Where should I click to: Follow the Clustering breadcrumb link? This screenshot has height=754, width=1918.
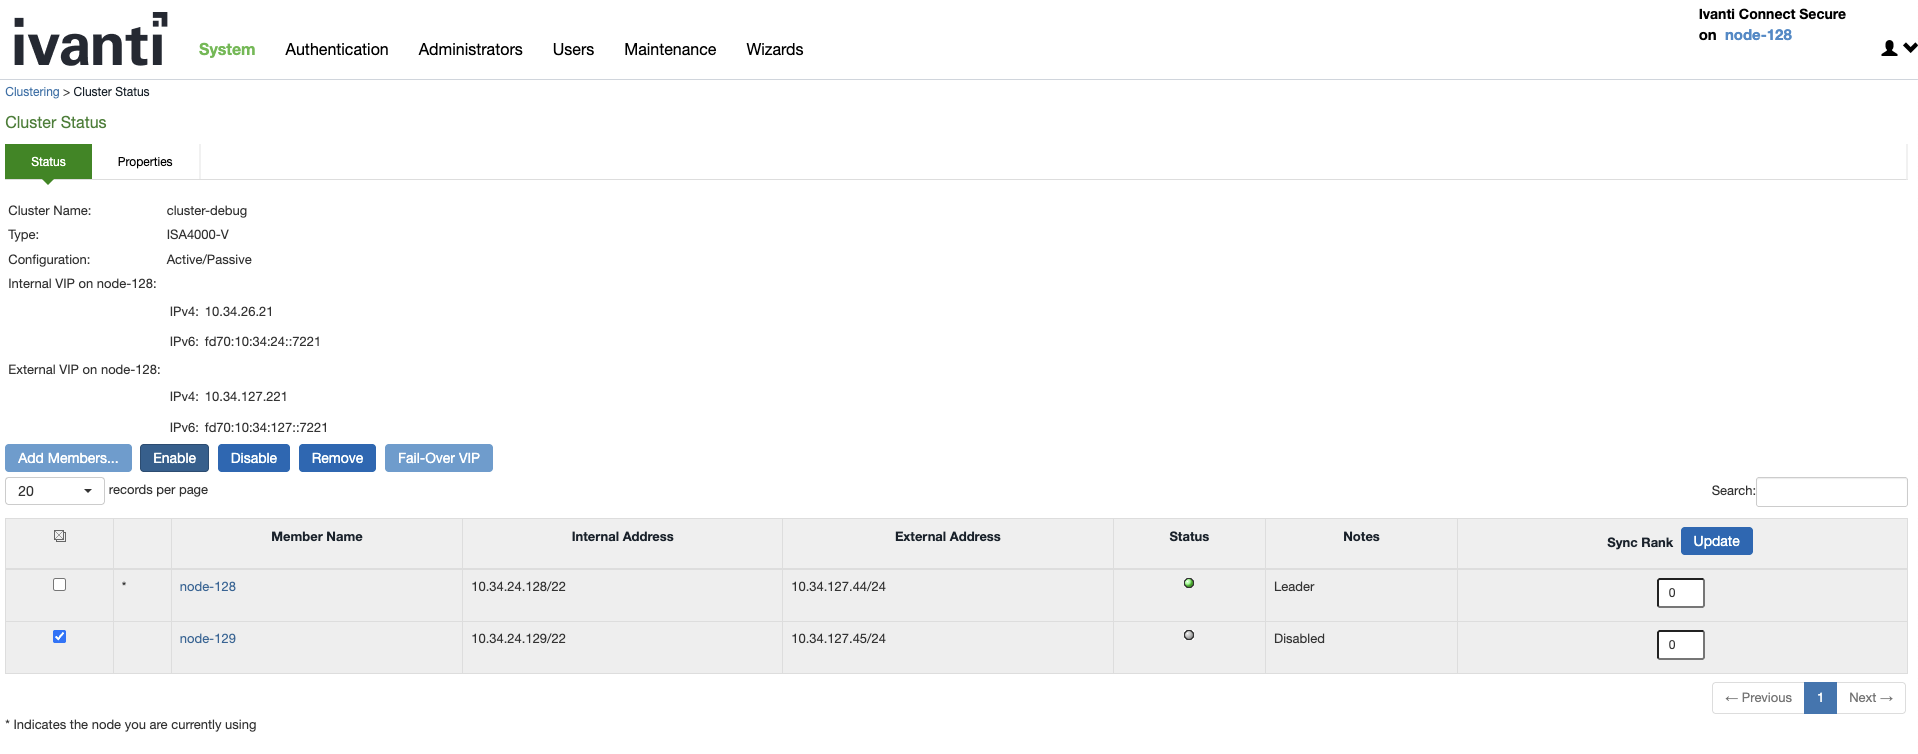pyautogui.click(x=32, y=92)
